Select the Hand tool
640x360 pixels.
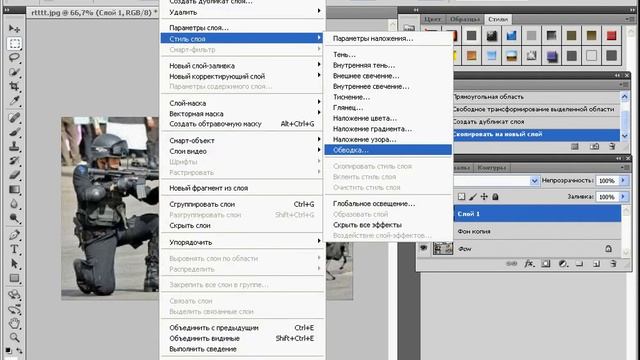tap(14, 323)
